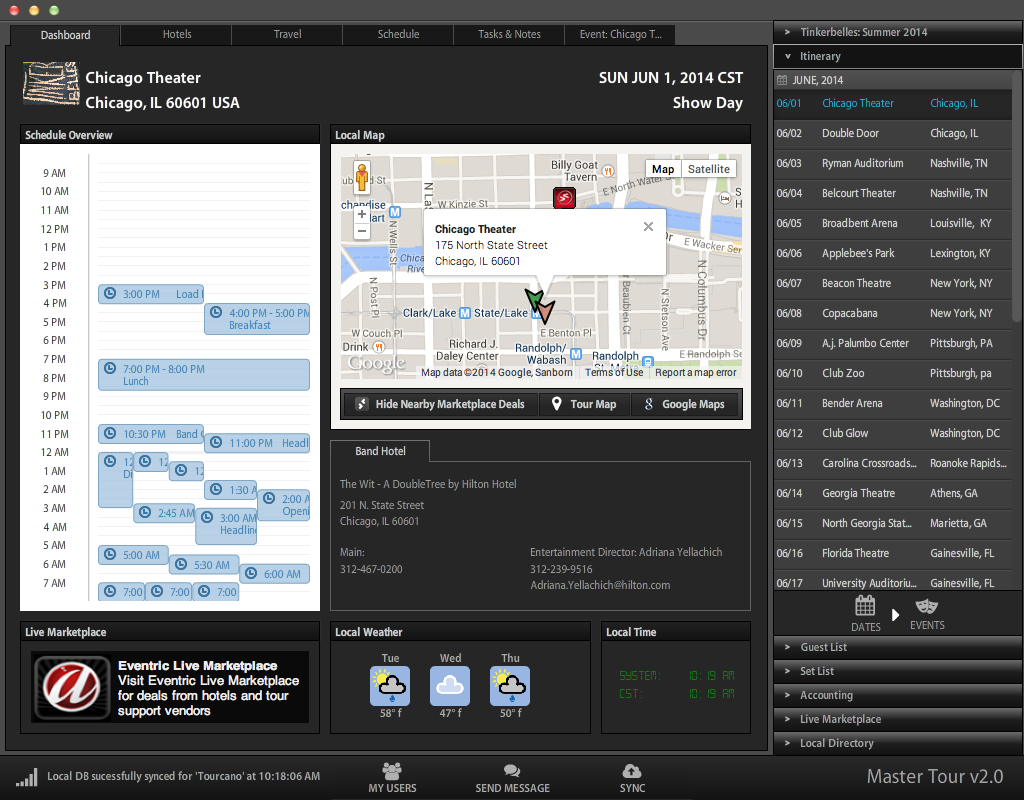Click the Tinkerbelles band logo thumbnail
1024x800 pixels.
[x=51, y=83]
